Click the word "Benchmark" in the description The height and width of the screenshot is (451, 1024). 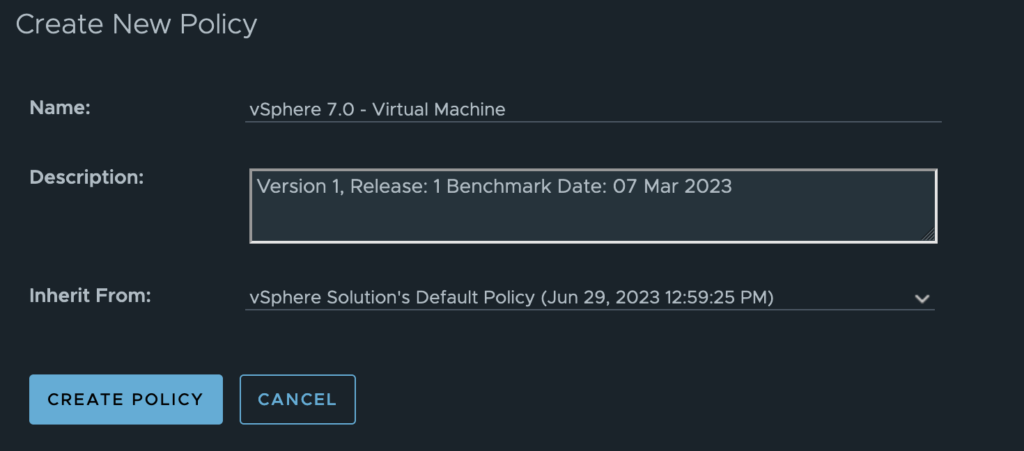493,186
